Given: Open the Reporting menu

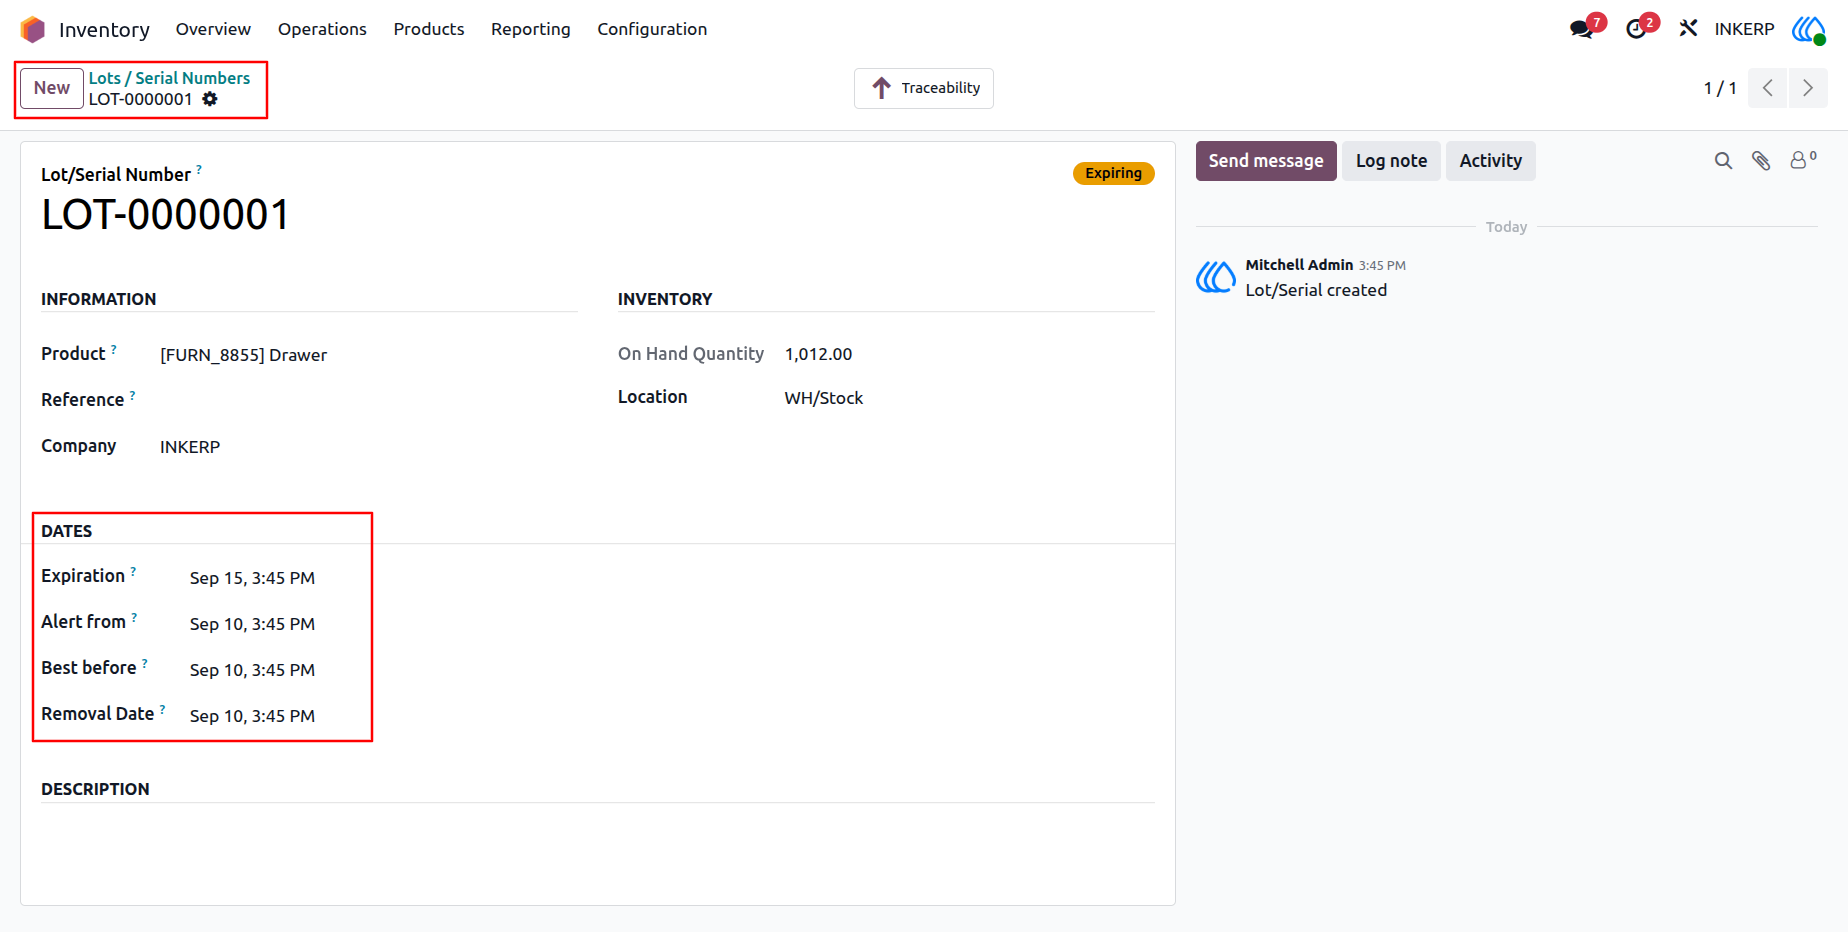Looking at the screenshot, I should pos(531,29).
